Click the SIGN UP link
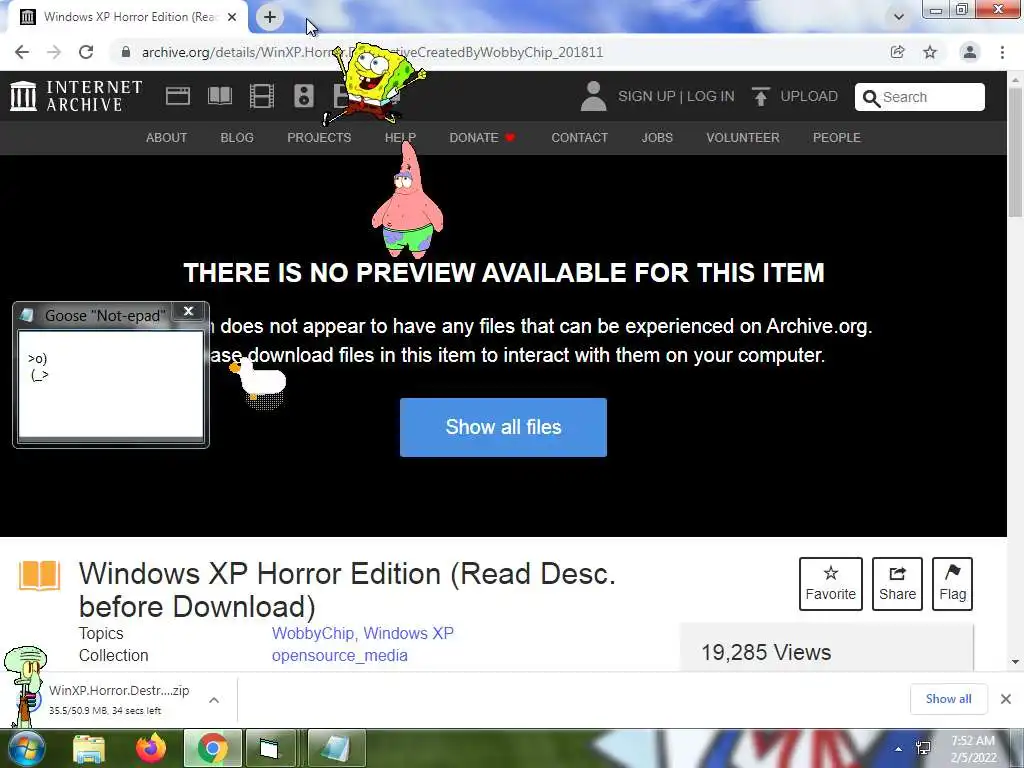Screen dimensions: 1024x768 click(647, 97)
